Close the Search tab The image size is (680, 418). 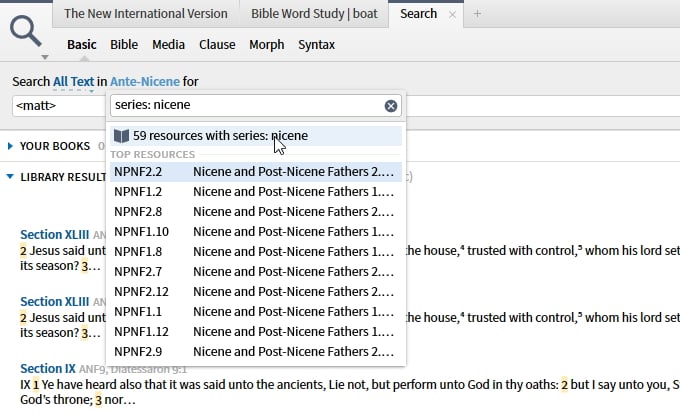[x=452, y=15]
